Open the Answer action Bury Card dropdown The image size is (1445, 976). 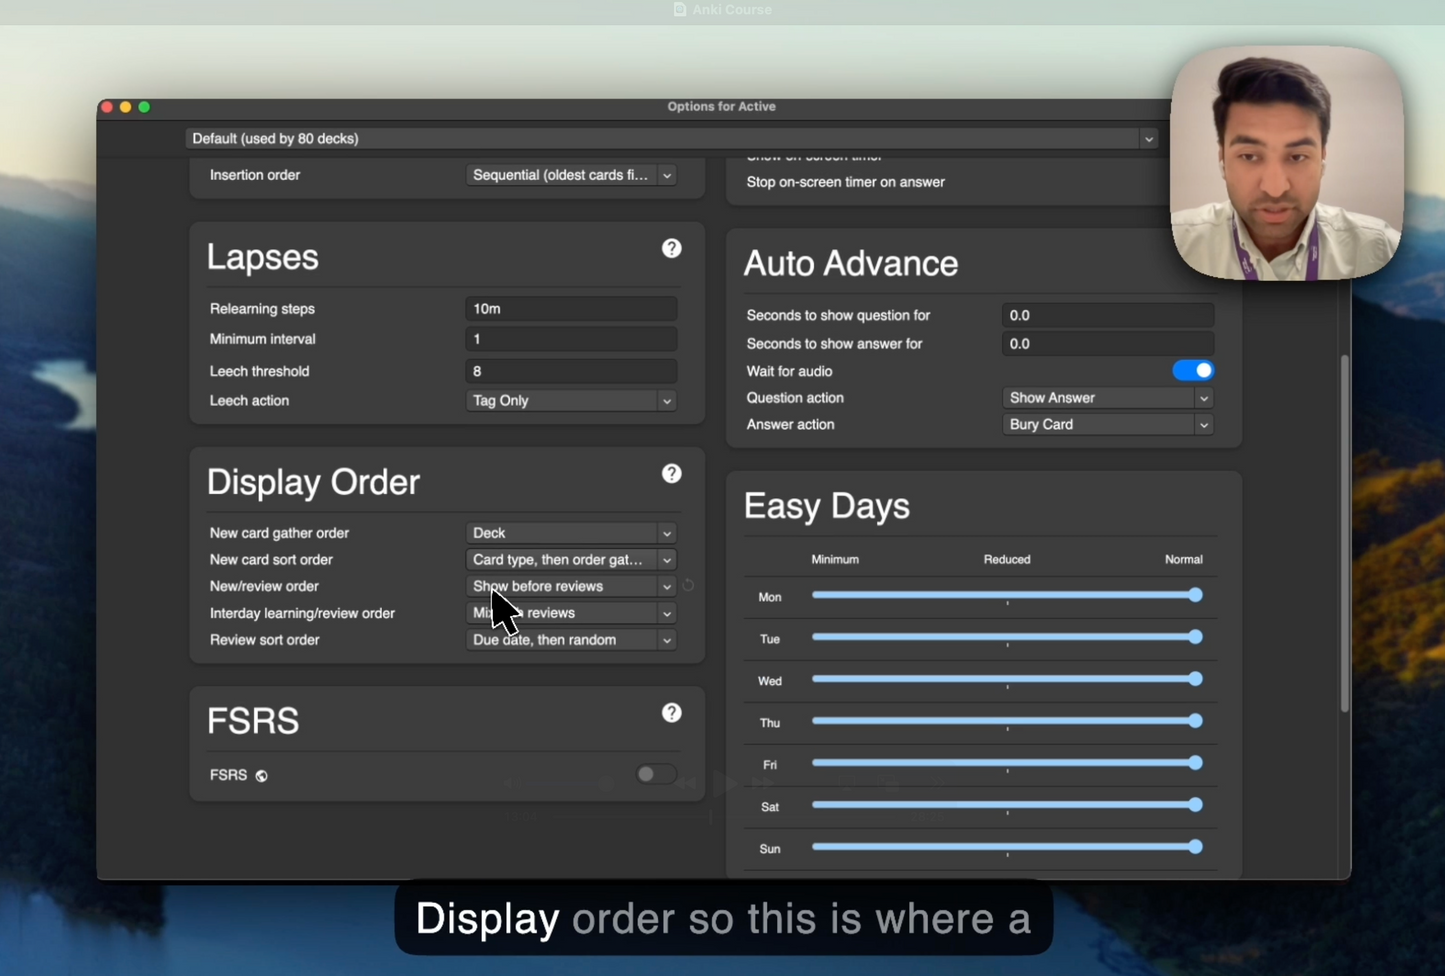(x=1107, y=425)
